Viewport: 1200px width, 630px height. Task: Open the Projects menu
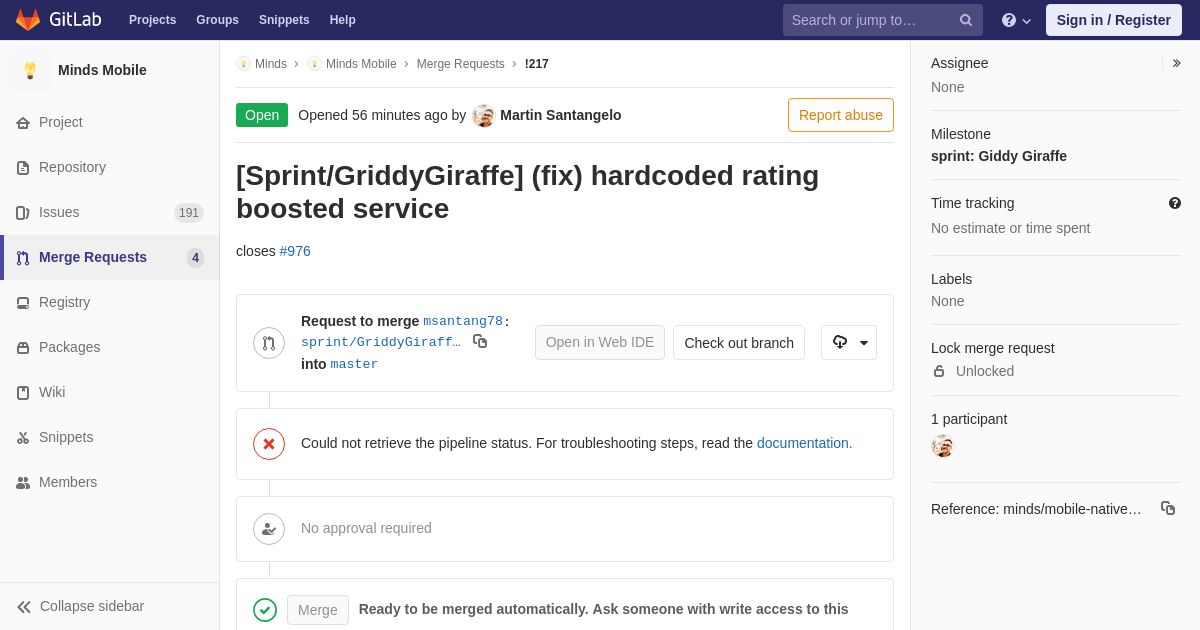152,20
